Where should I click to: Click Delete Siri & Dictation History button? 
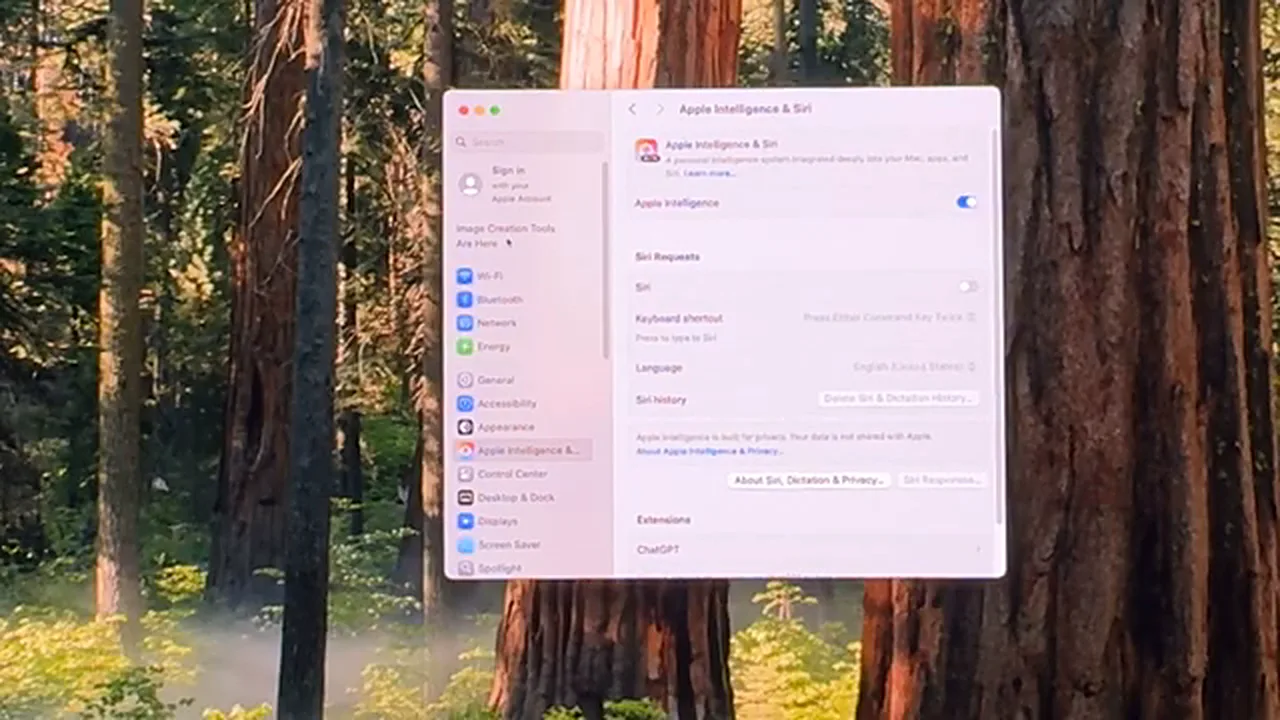point(898,398)
